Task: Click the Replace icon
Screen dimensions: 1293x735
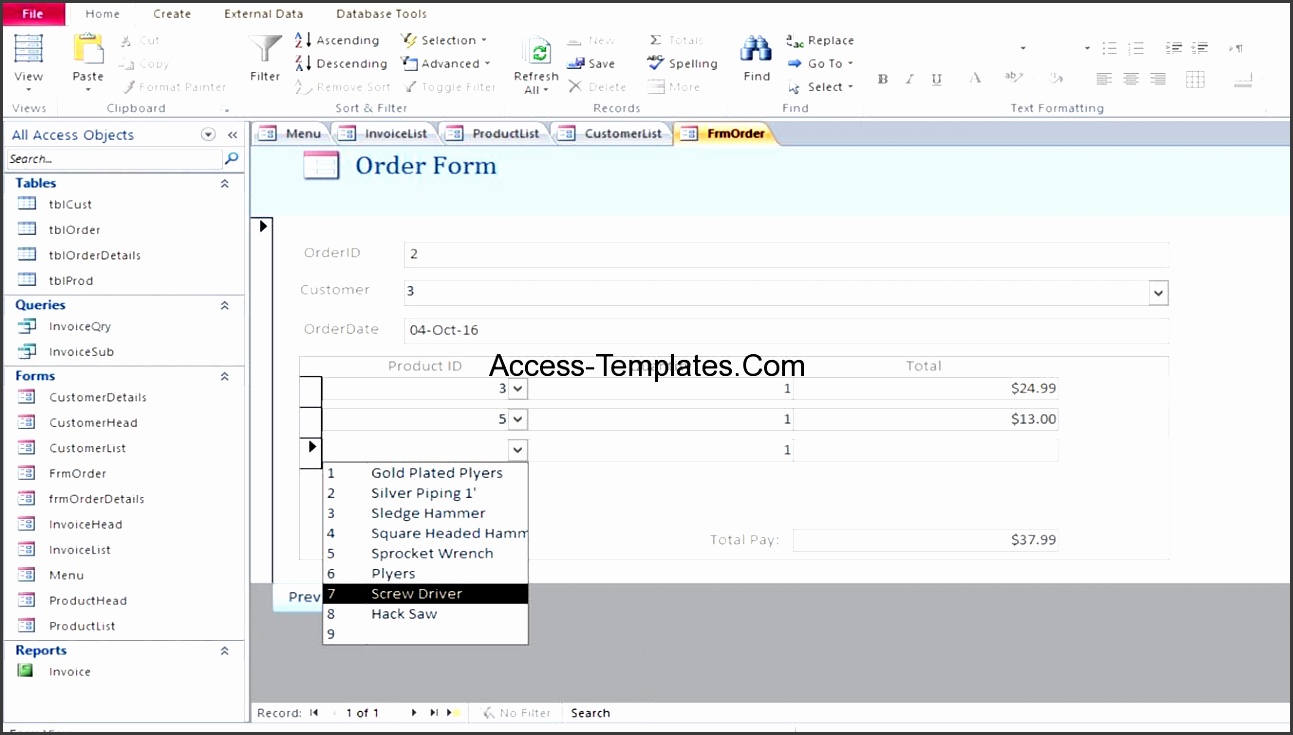Action: coord(796,40)
